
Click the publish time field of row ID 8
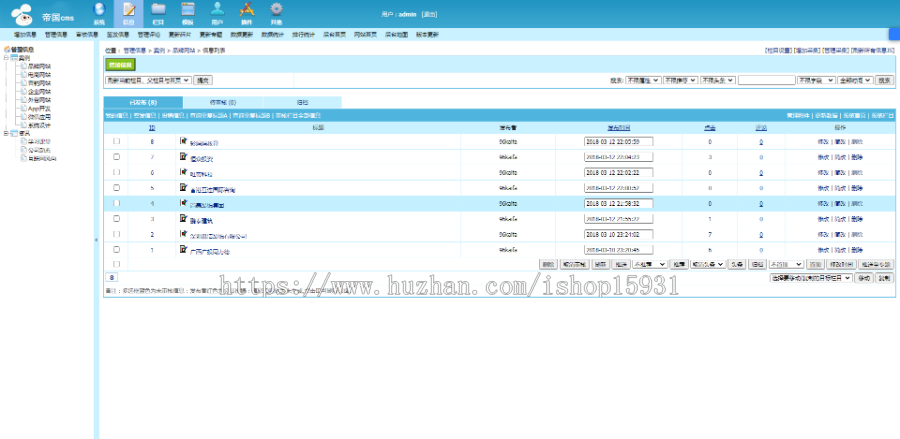click(619, 141)
